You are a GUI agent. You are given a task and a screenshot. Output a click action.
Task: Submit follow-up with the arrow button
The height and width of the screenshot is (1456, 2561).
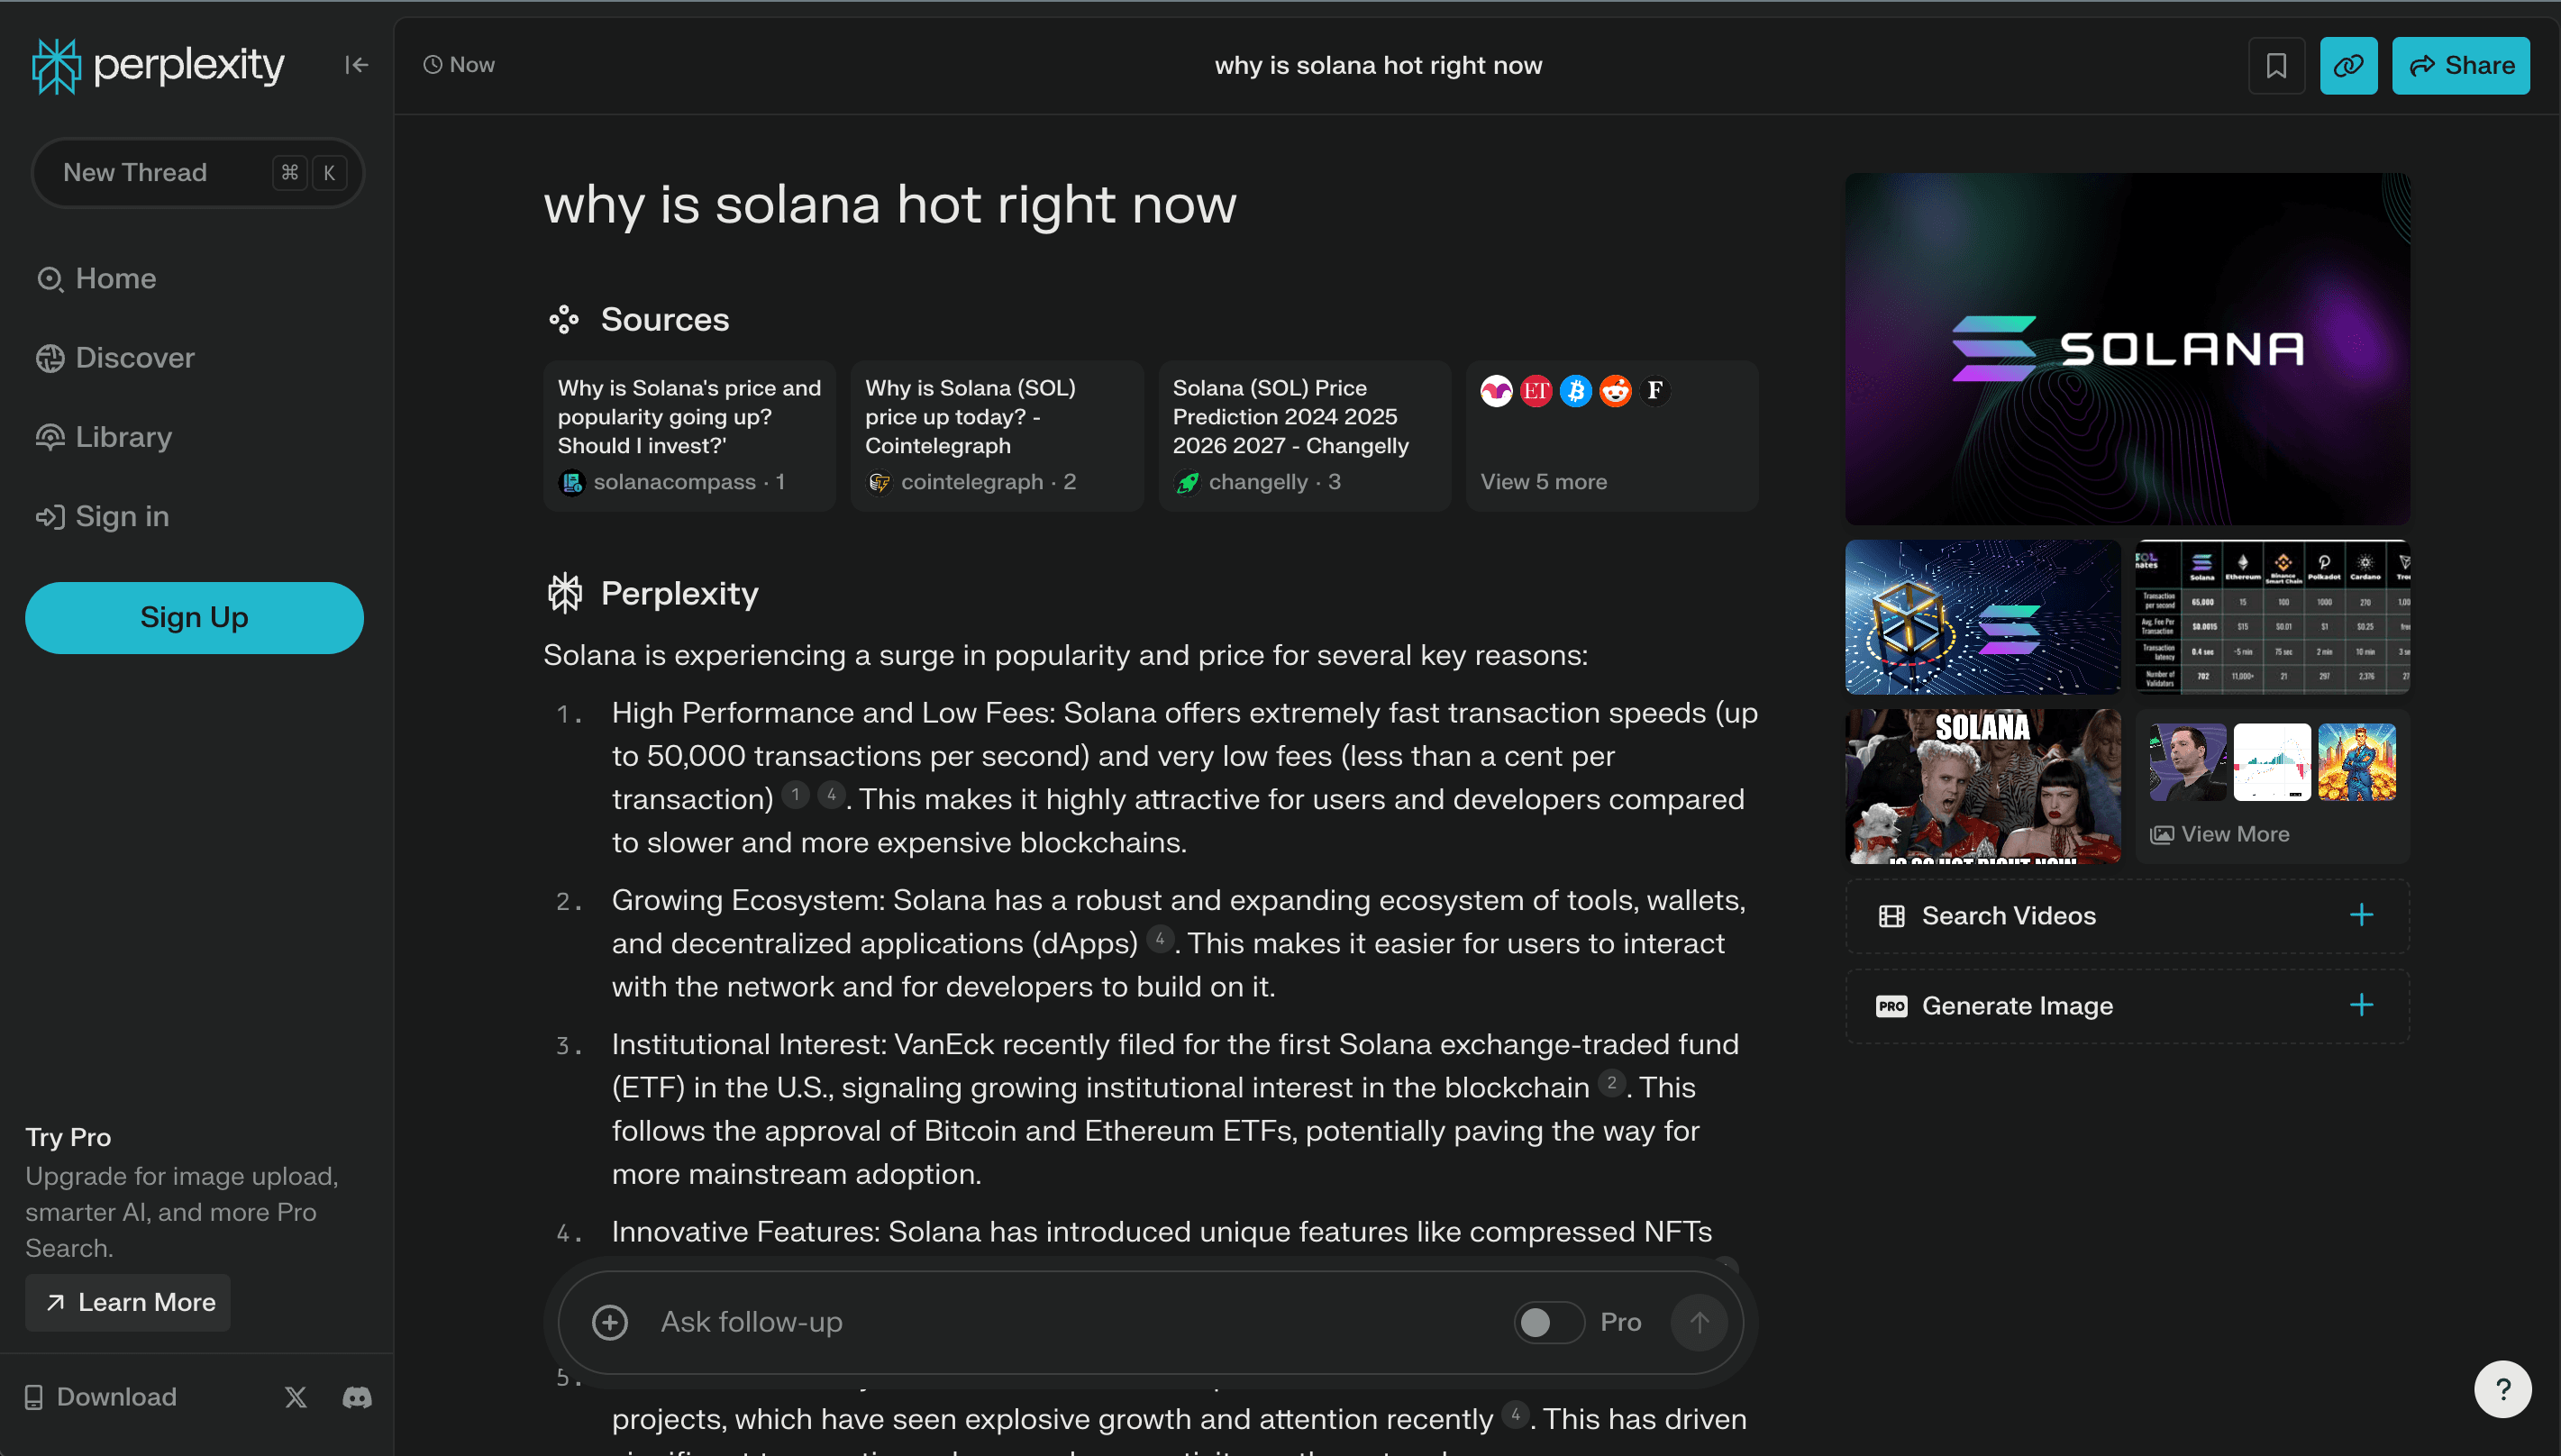pyautogui.click(x=1698, y=1322)
